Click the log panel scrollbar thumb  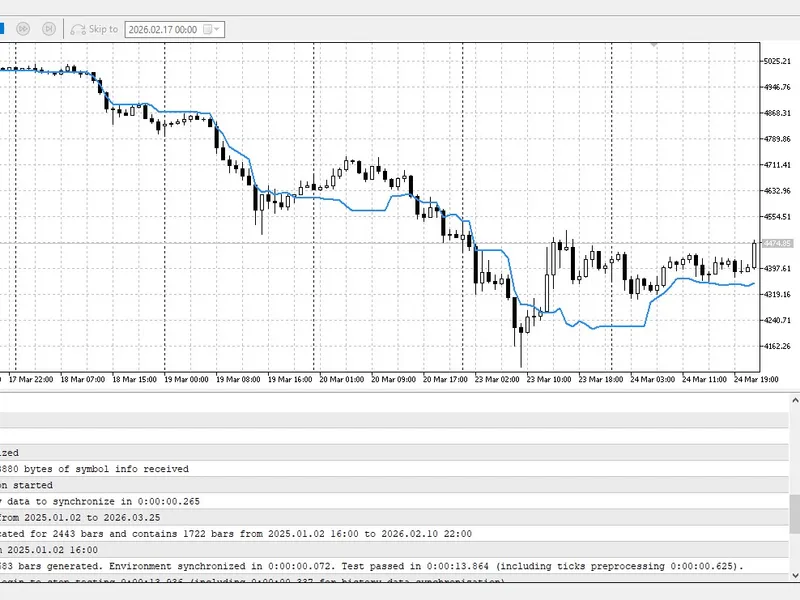795,513
